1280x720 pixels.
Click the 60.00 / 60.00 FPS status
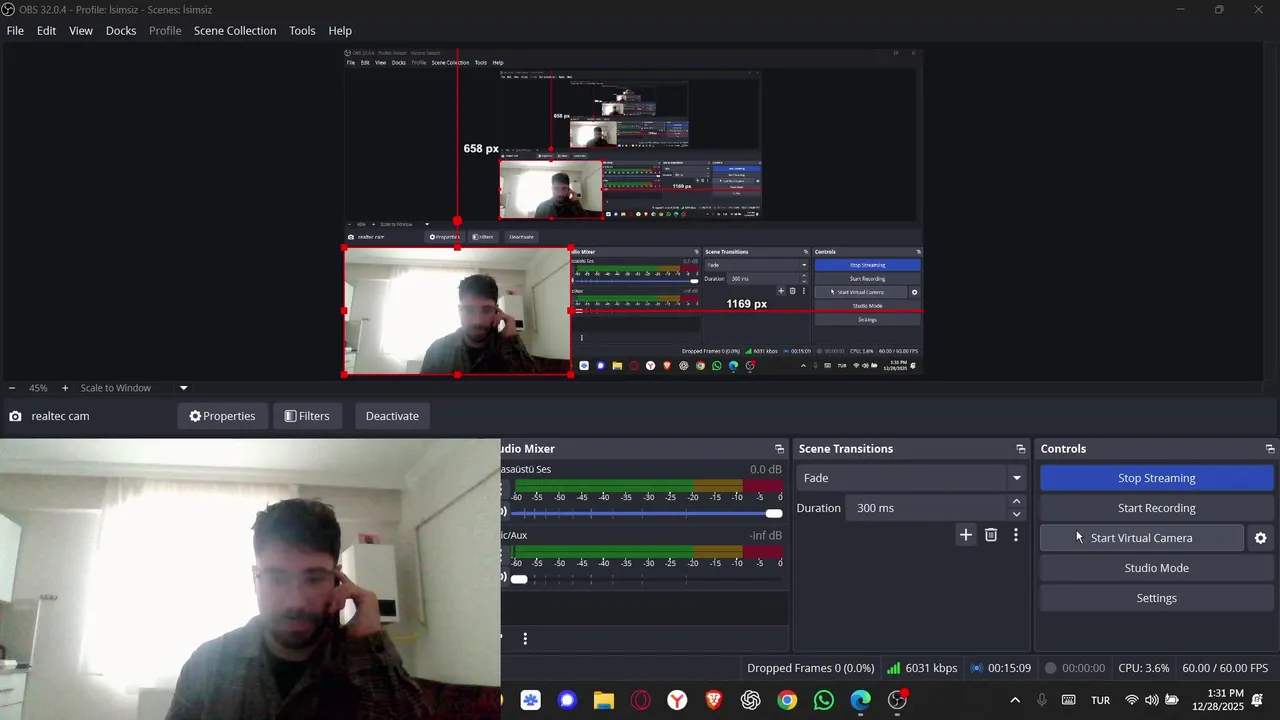(1225, 668)
